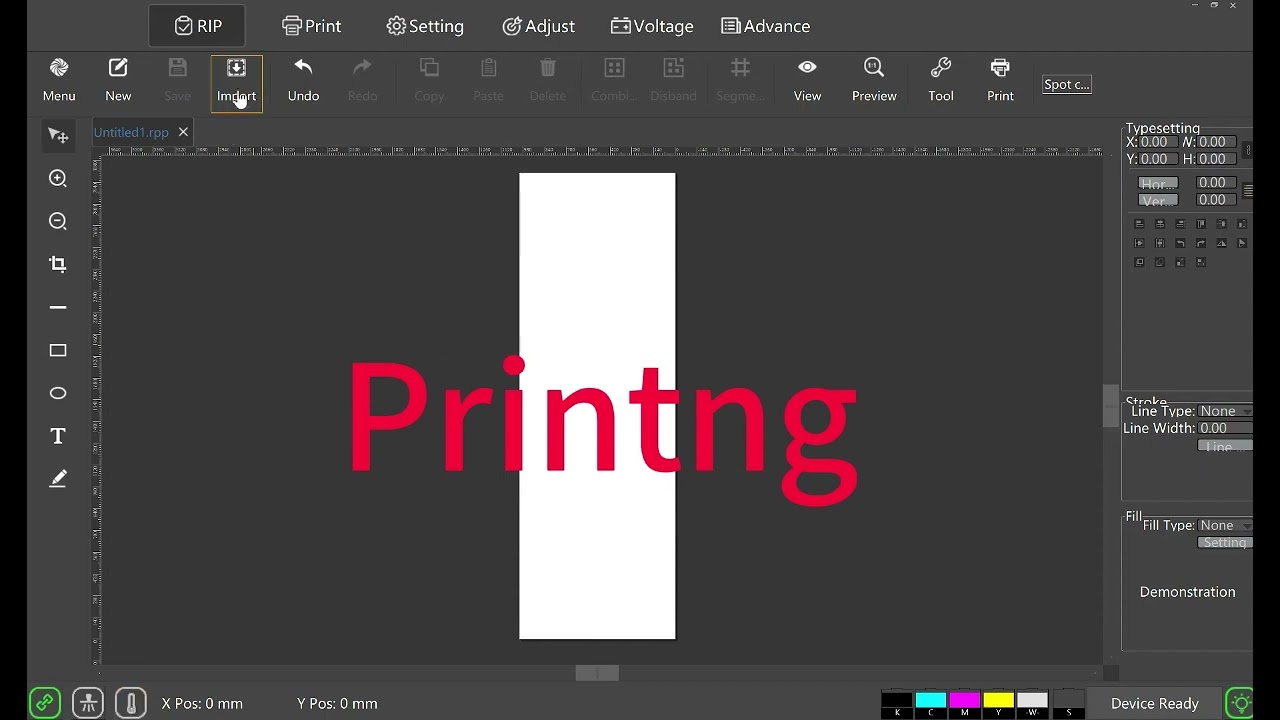Click the cyan C ink swatch
Image resolution: width=1280 pixels, height=720 pixels.
tap(931, 704)
